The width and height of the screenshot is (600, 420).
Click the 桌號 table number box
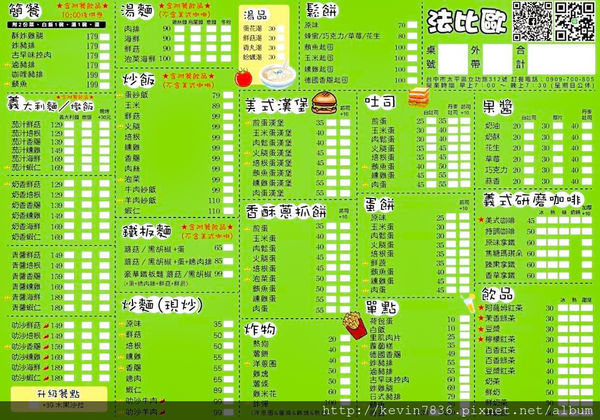[x=453, y=59]
